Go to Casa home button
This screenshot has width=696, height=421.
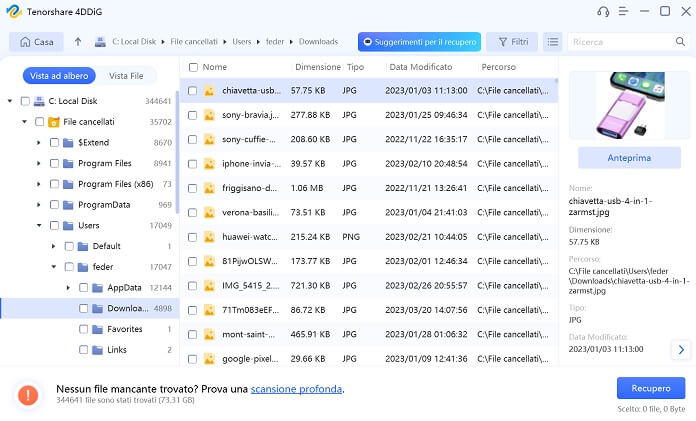coord(36,42)
